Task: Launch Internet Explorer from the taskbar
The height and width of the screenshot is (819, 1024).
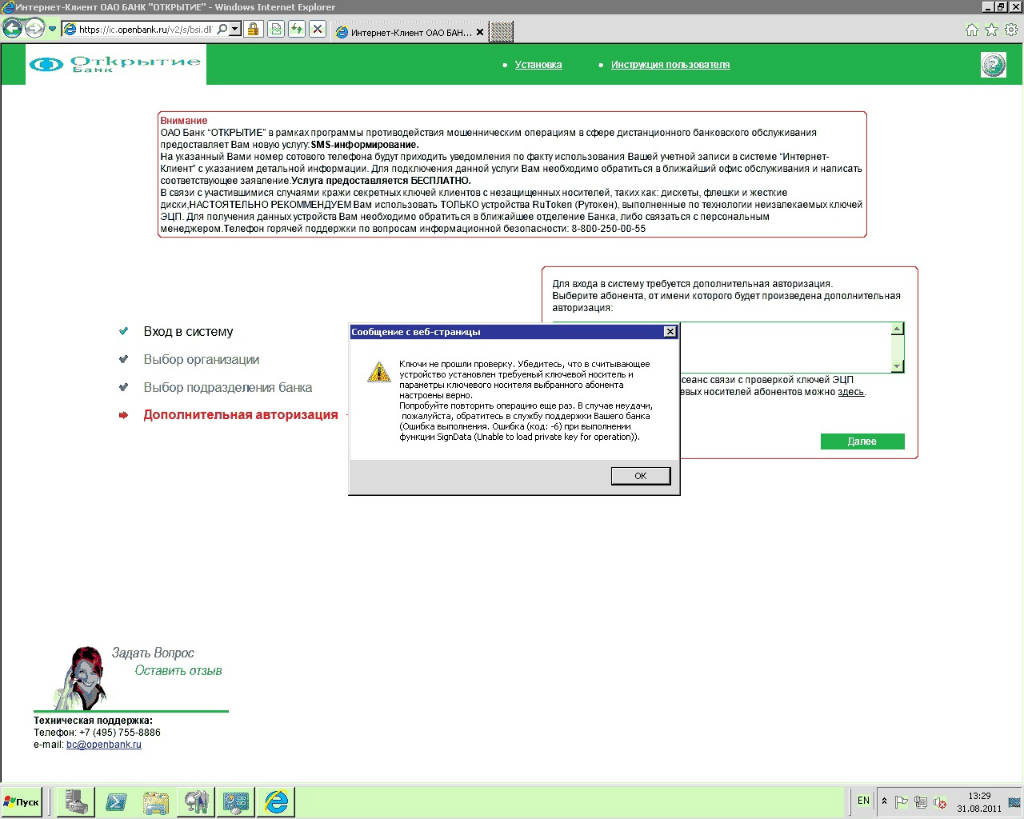Action: click(x=277, y=801)
